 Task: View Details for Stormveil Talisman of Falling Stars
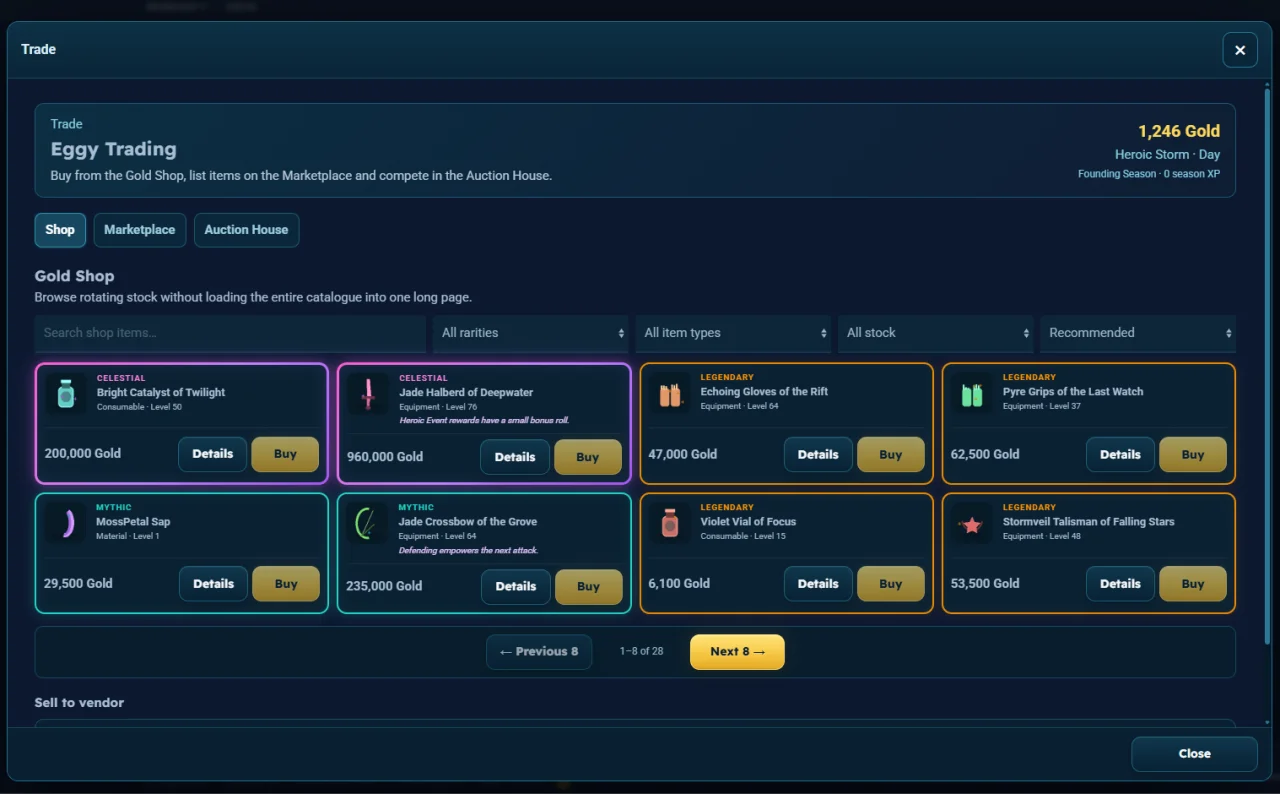coord(1120,584)
